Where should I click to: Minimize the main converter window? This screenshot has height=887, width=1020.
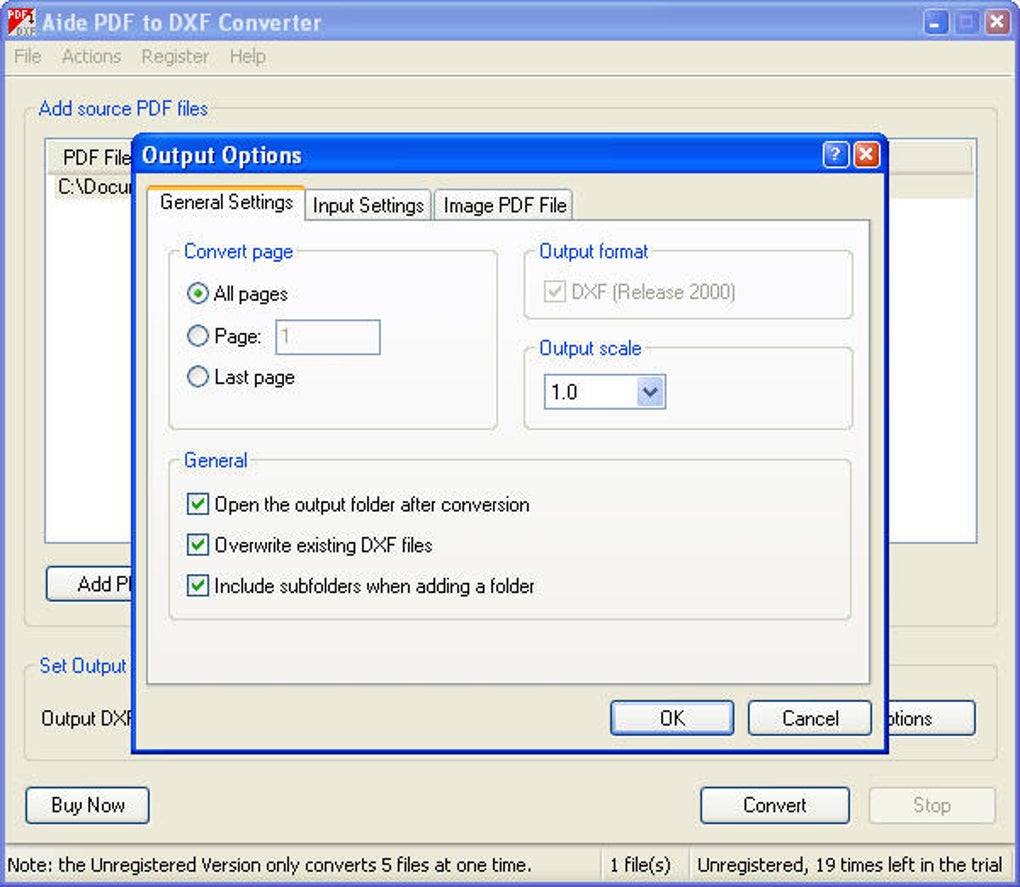(936, 23)
